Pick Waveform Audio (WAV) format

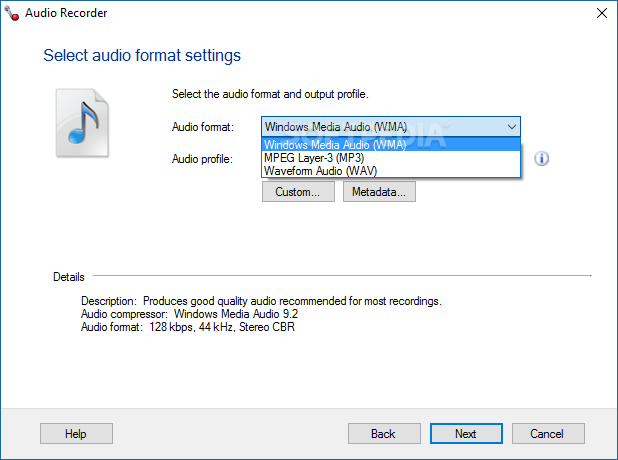pos(391,171)
